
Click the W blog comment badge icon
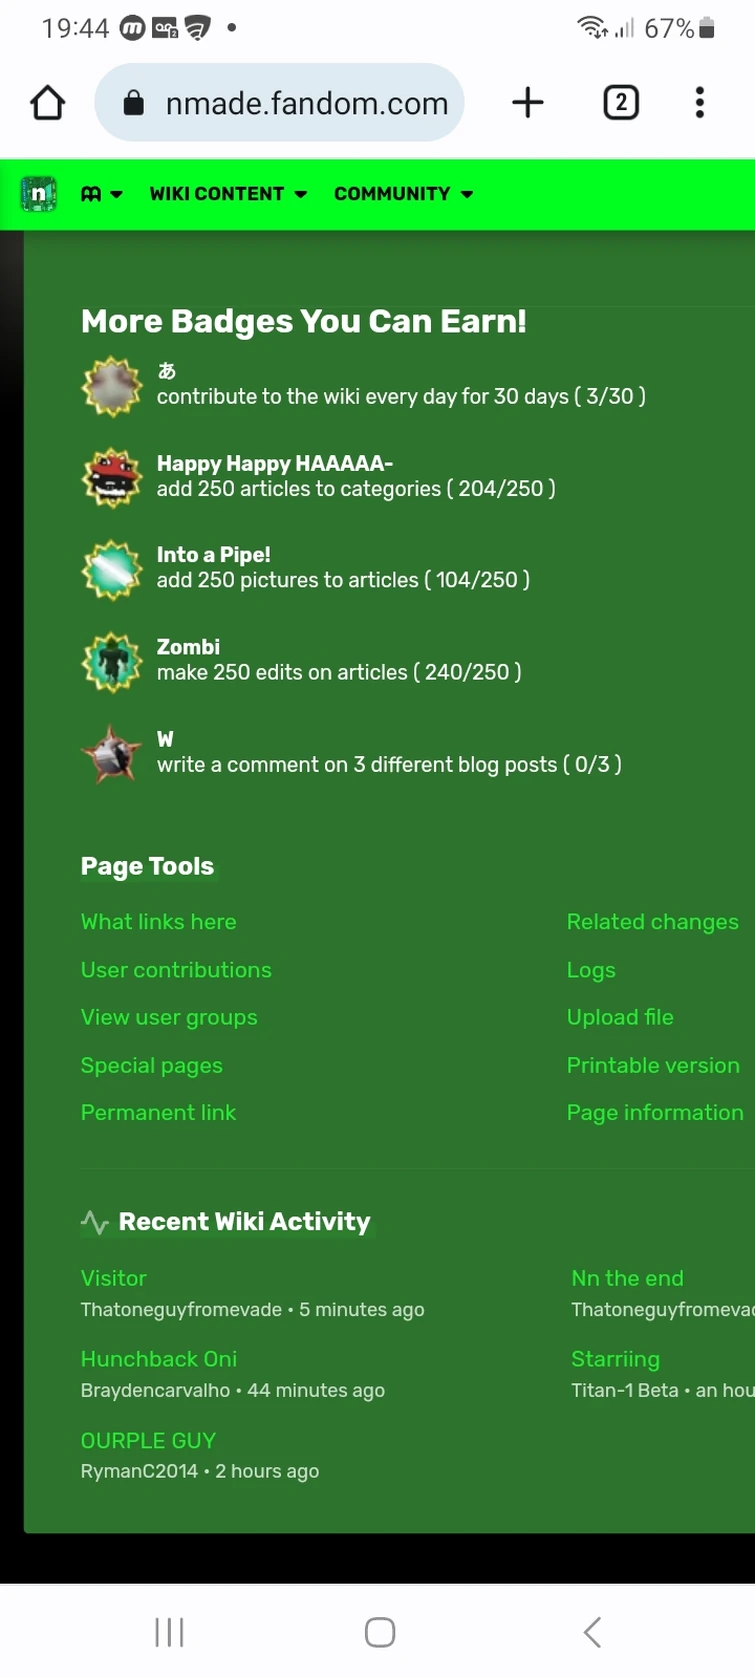(x=111, y=753)
